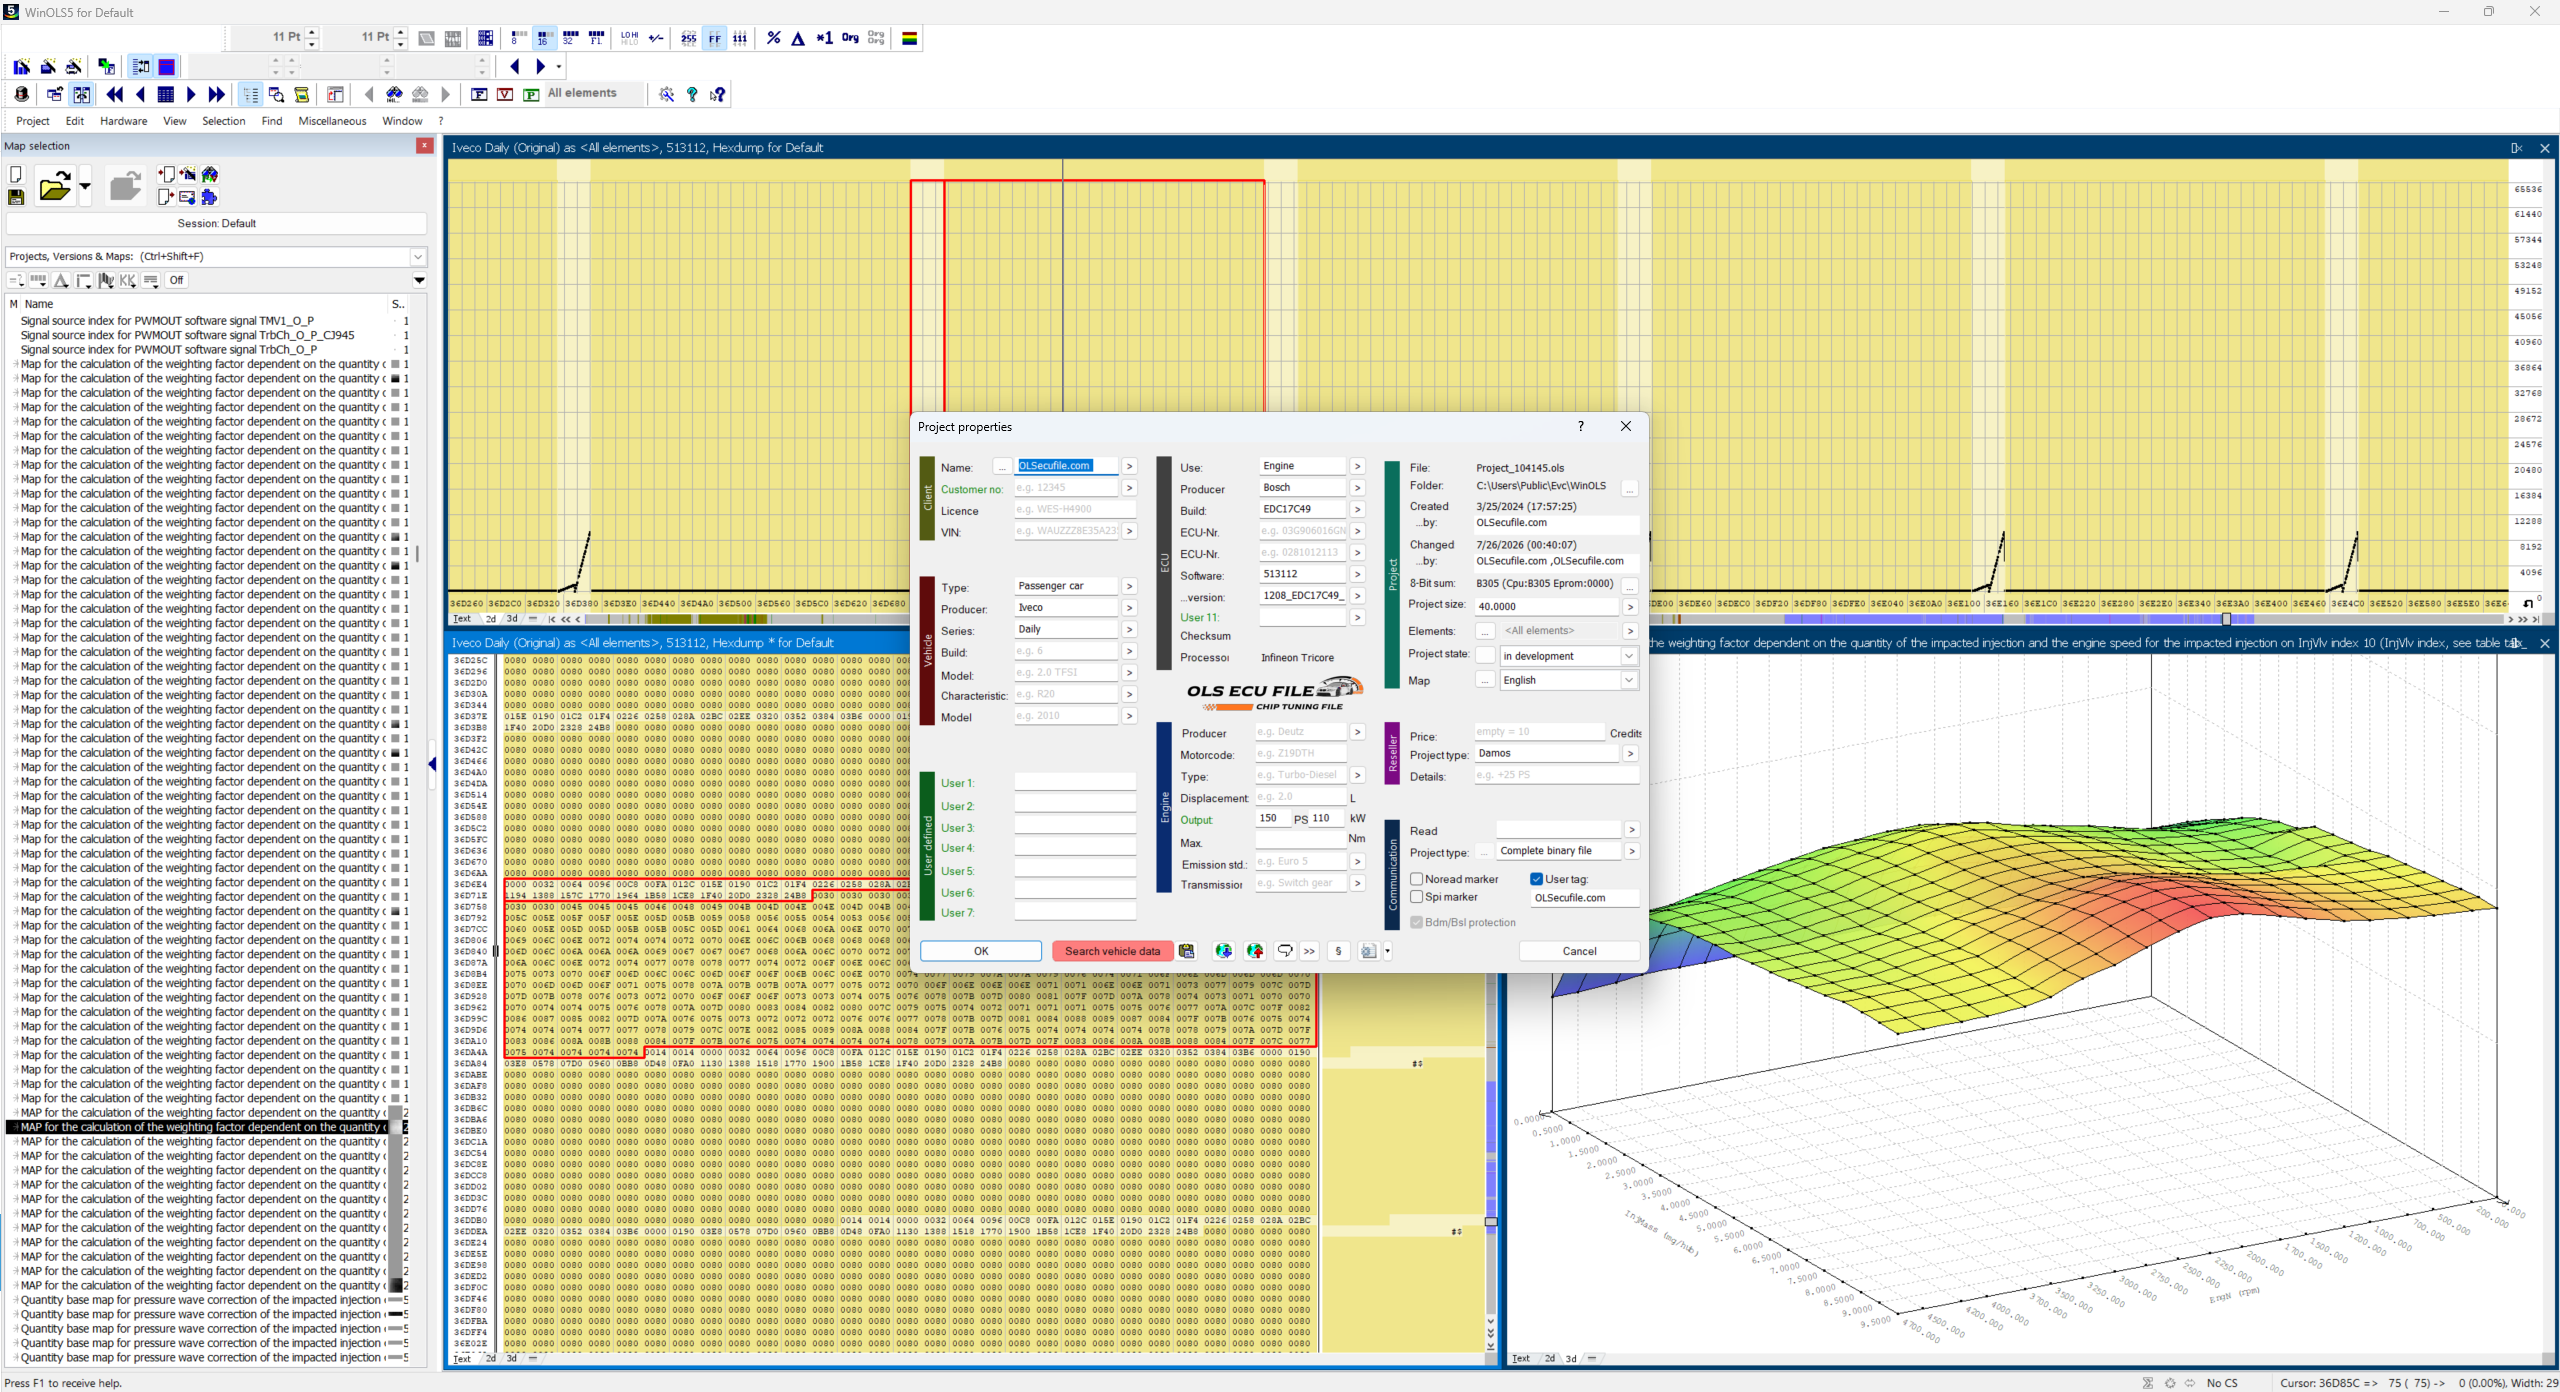2560x1392 pixels.
Task: Open the Map language English dropdown
Action: point(1629,680)
